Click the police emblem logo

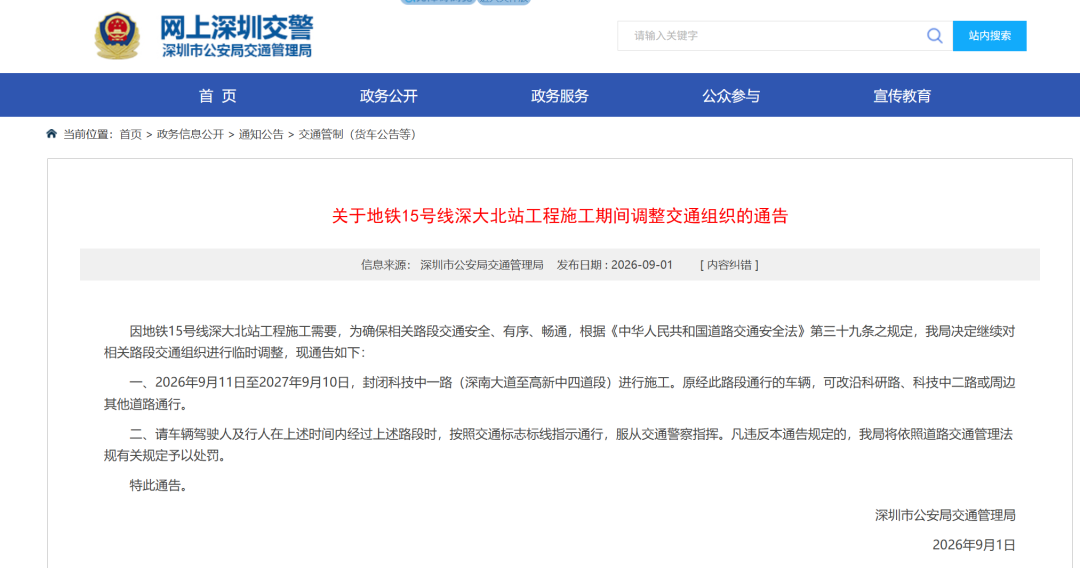point(117,36)
